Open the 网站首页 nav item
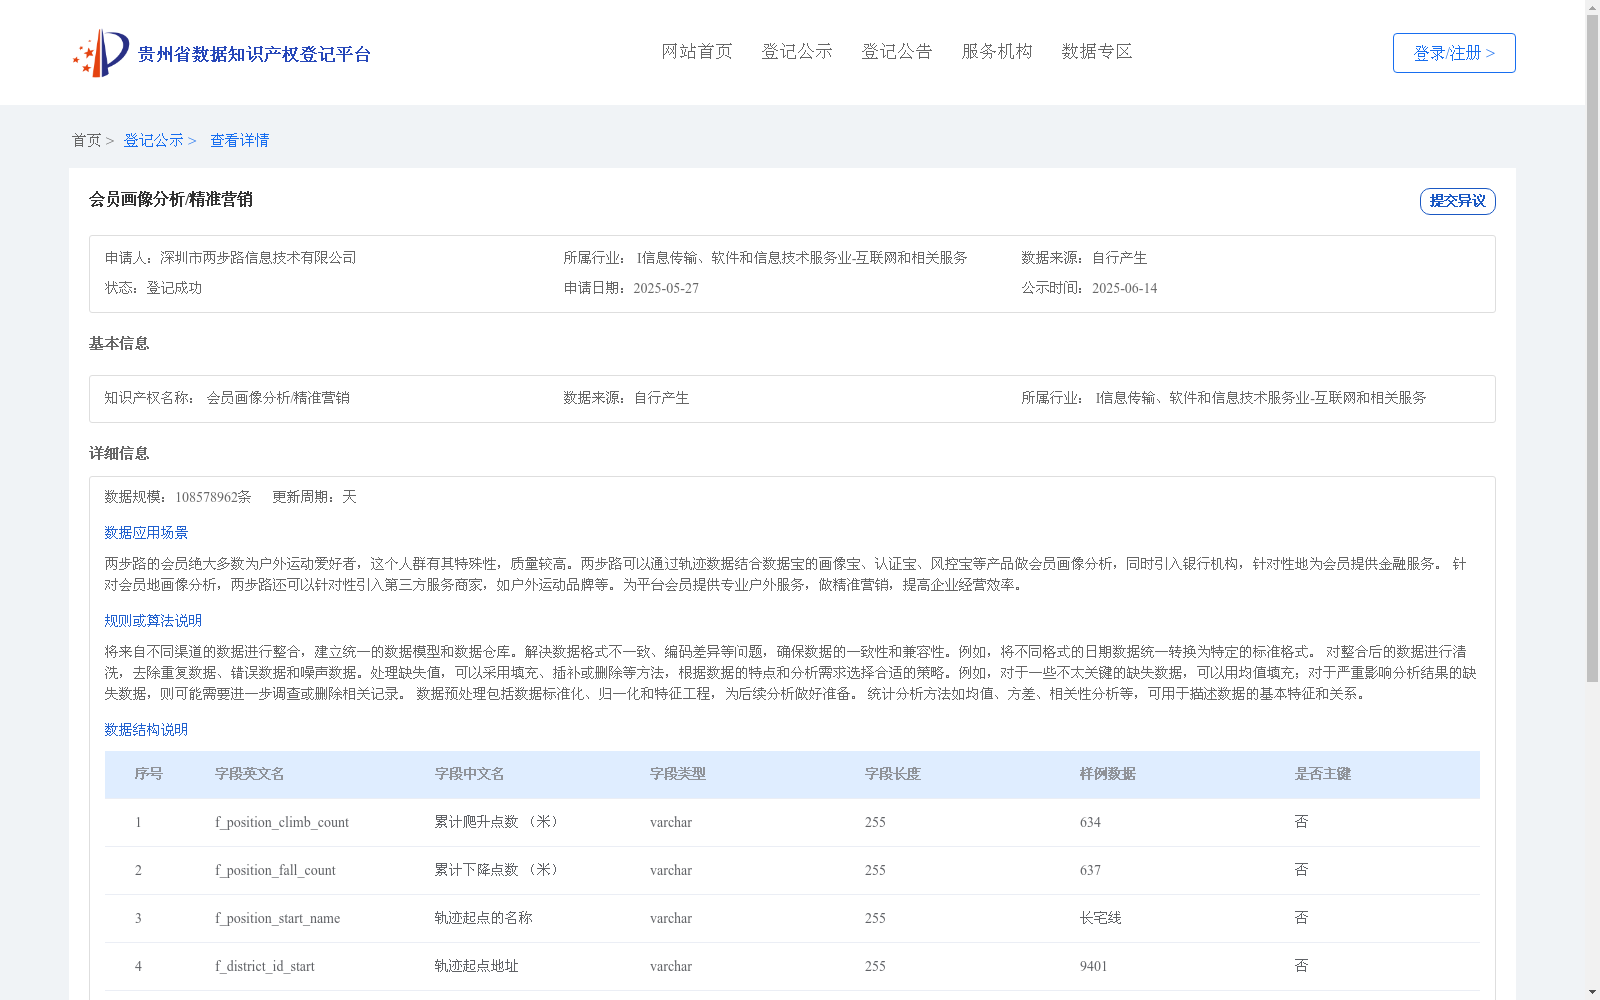 (x=697, y=51)
